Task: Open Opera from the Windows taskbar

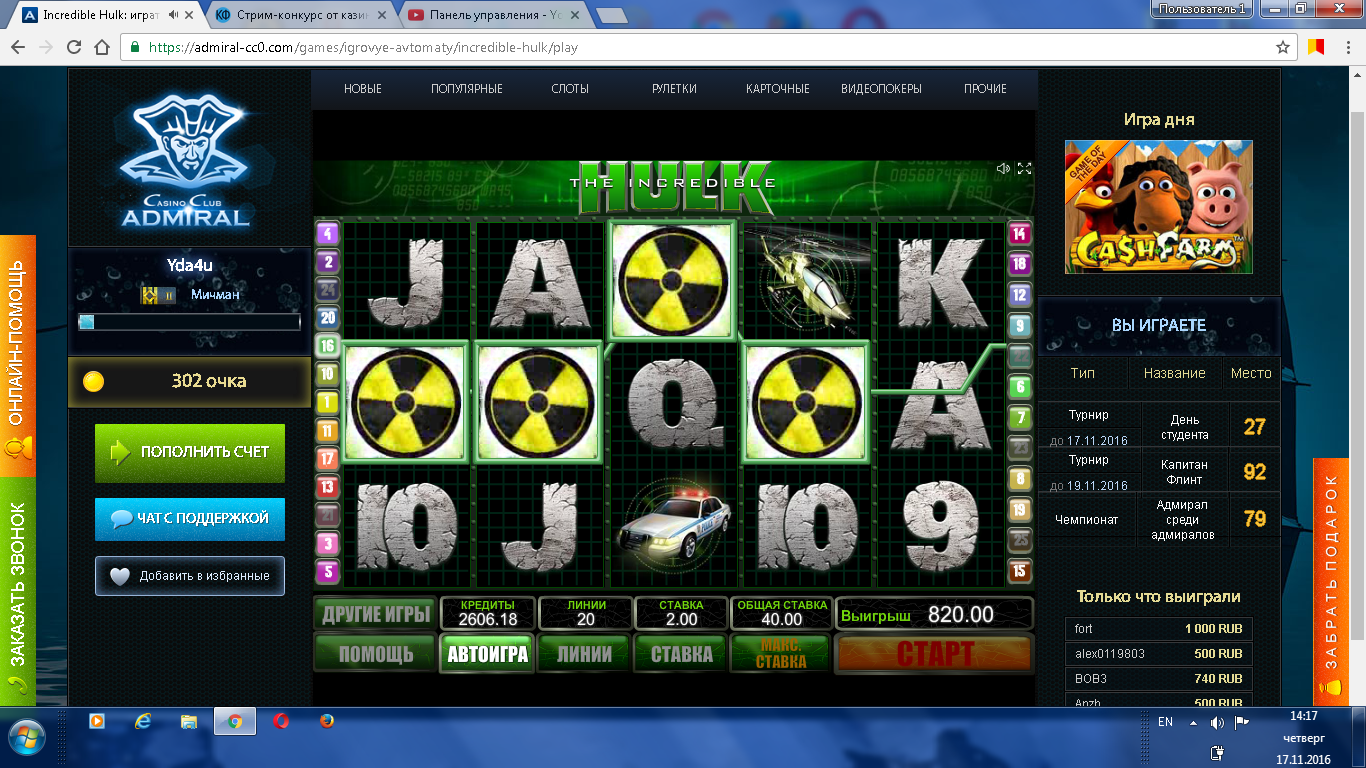Action: [x=281, y=721]
